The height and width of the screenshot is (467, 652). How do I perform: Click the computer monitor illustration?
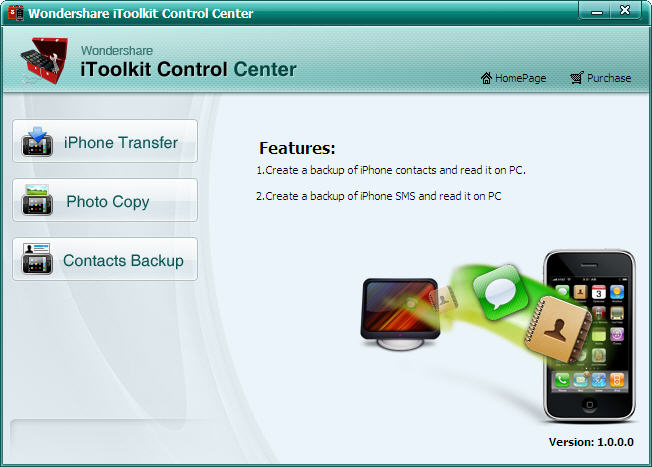pyautogui.click(x=400, y=314)
